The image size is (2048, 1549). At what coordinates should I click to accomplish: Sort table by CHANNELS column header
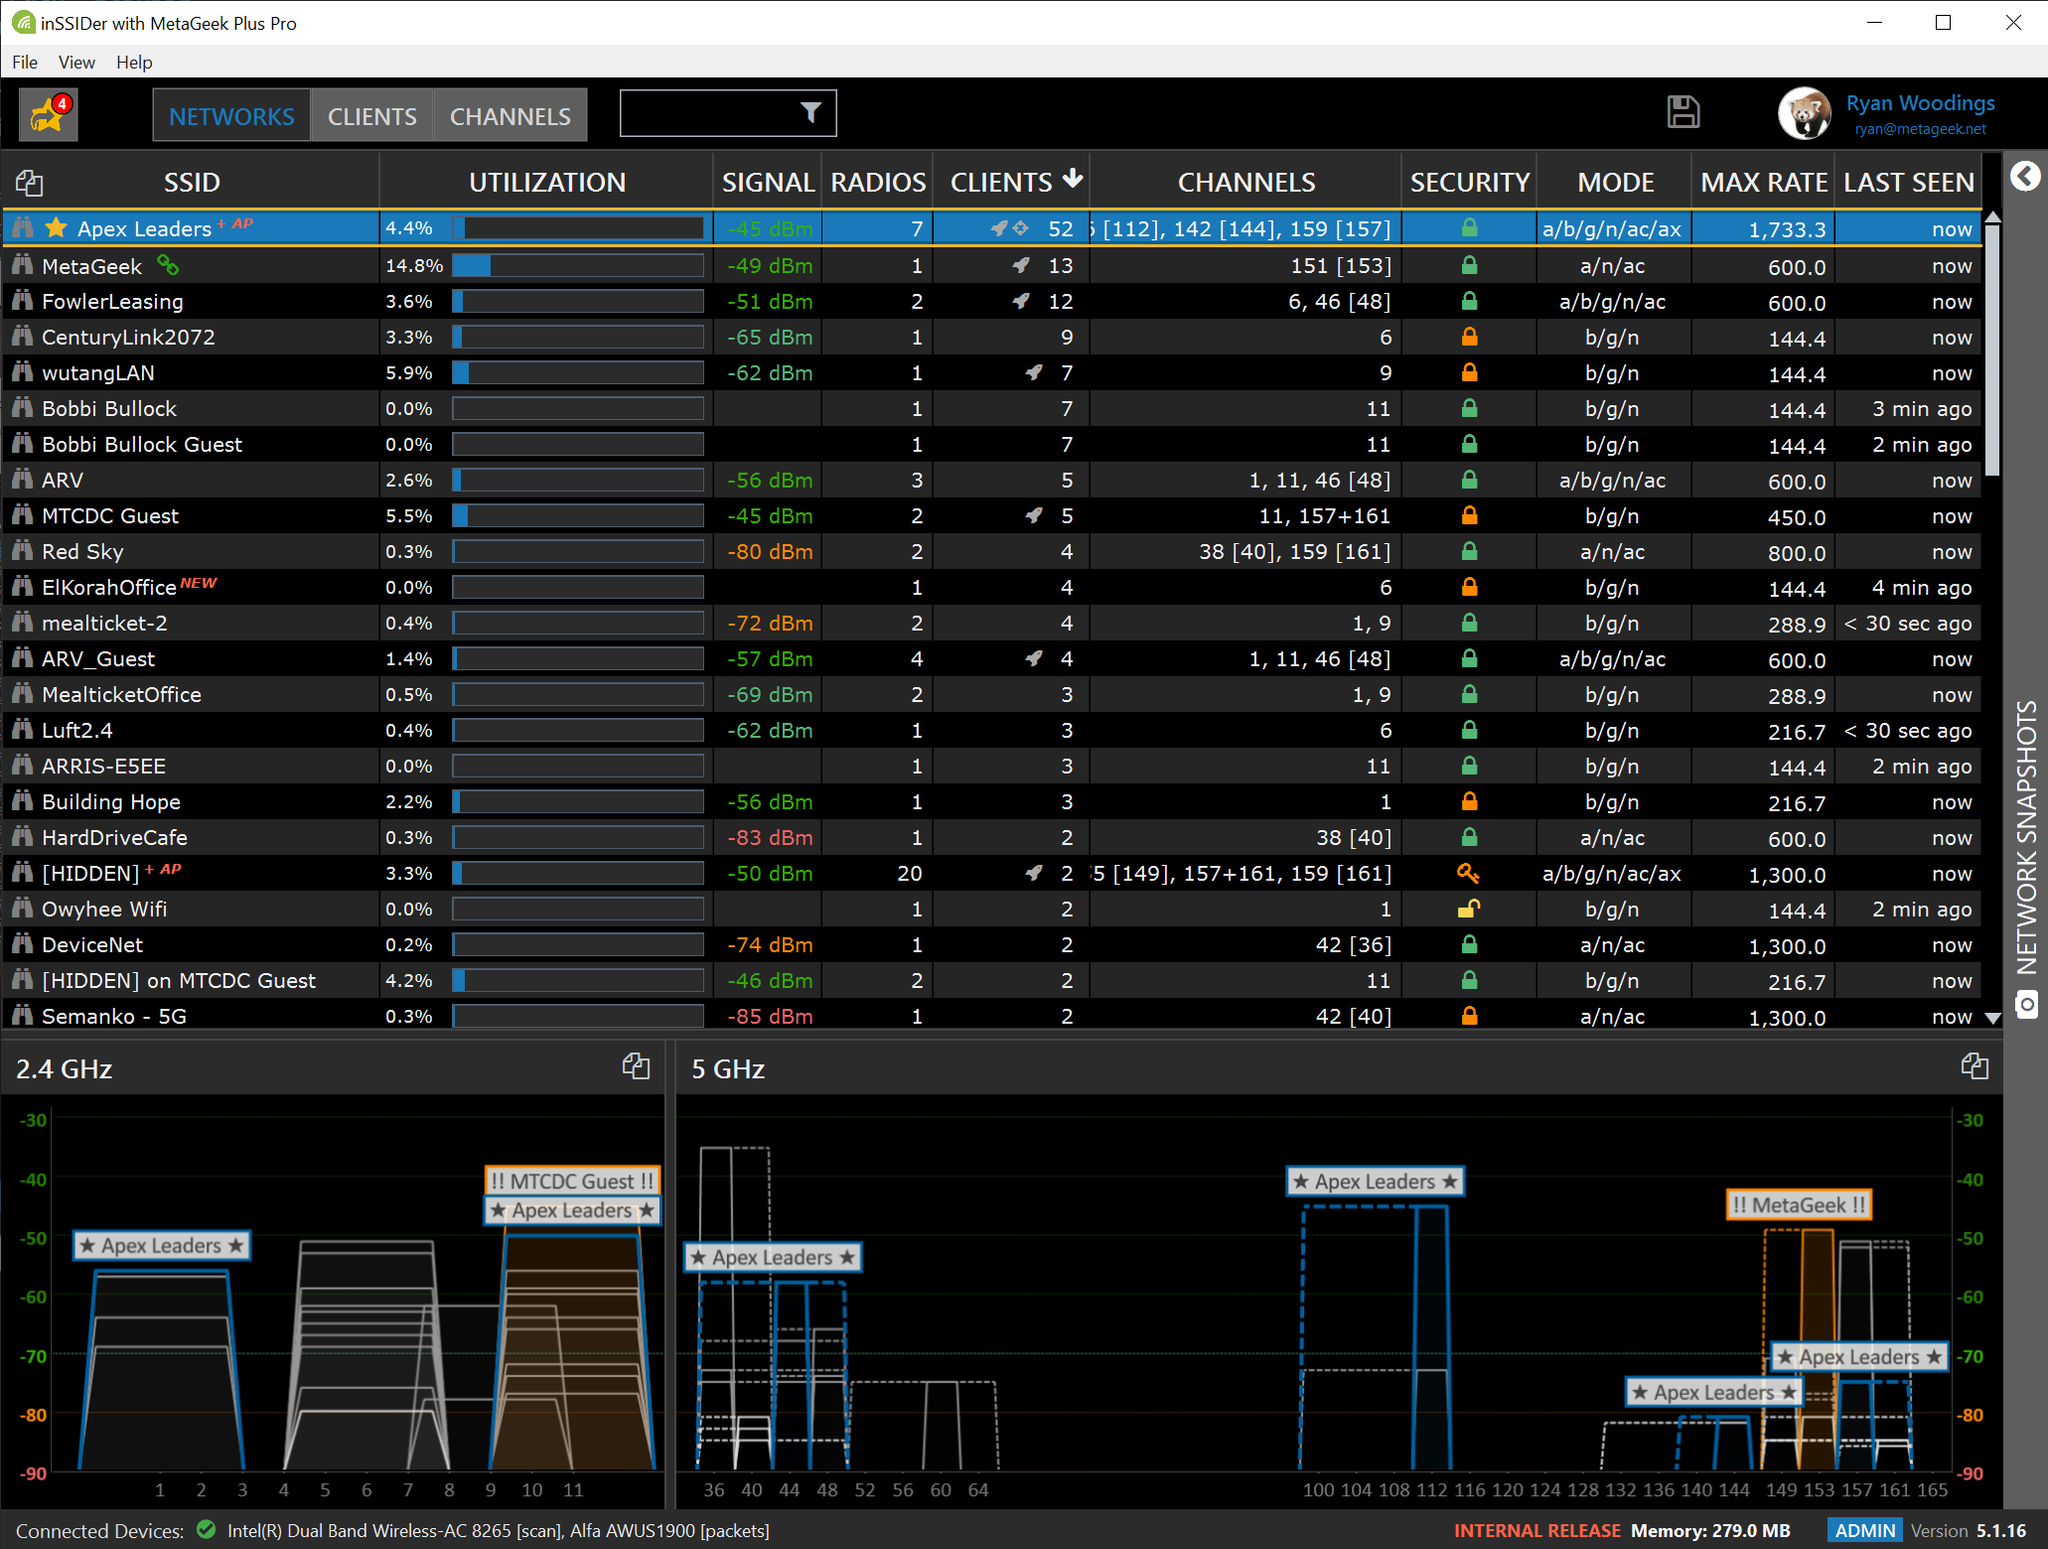tap(1246, 182)
